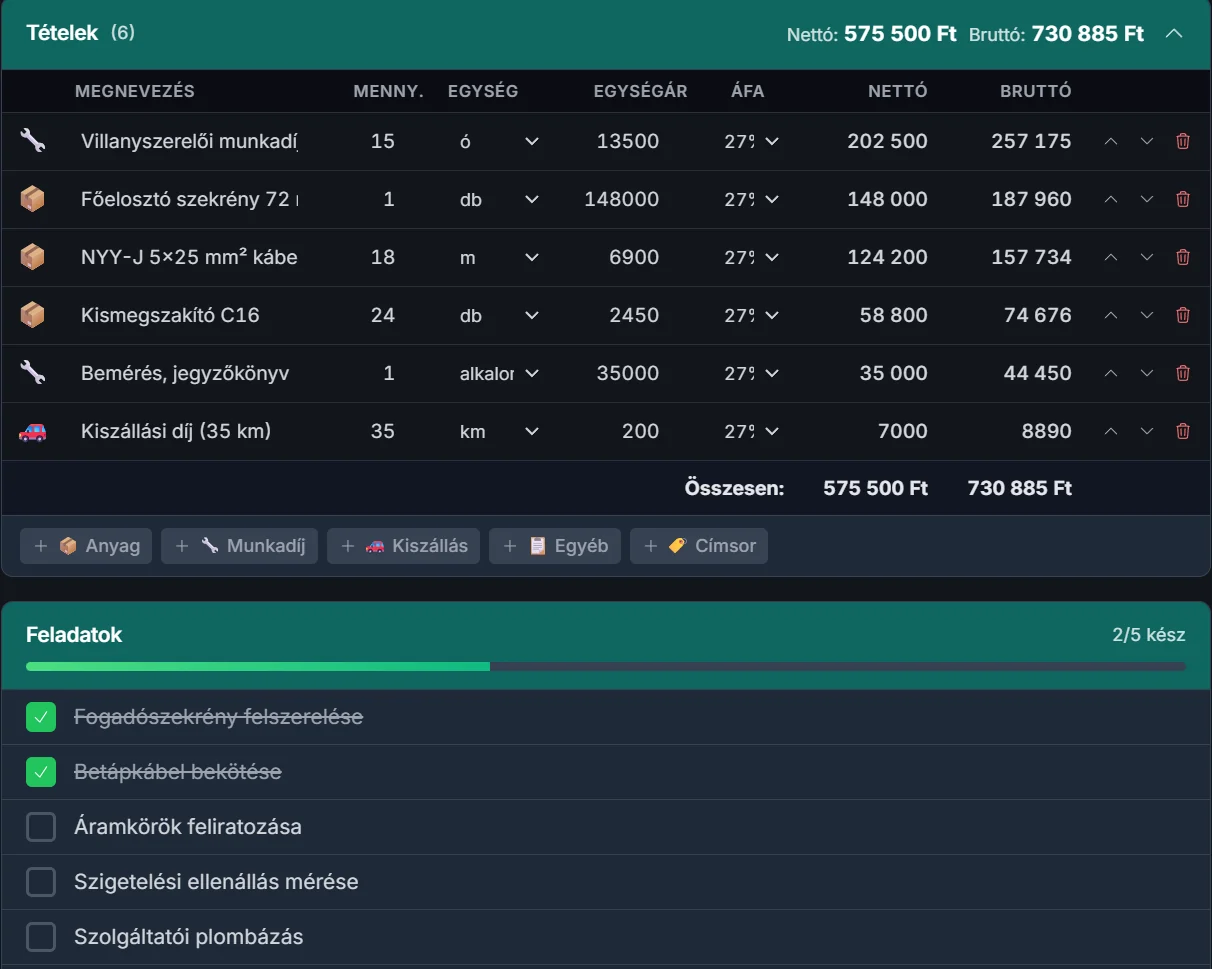This screenshot has height=969, width=1212.
Task: Uncheck Fogadószekrény felszerelése task
Action: pyautogui.click(x=41, y=717)
